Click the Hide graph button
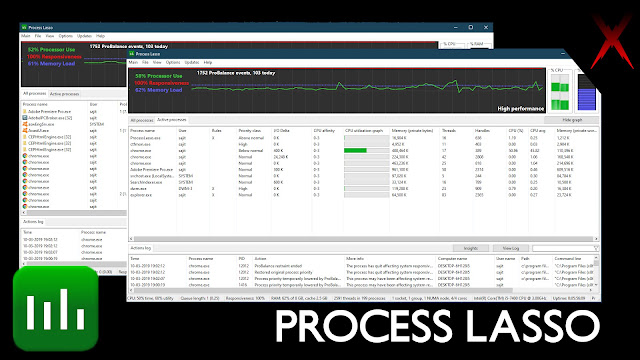Screen dimensions: 640x360 pos(572,120)
